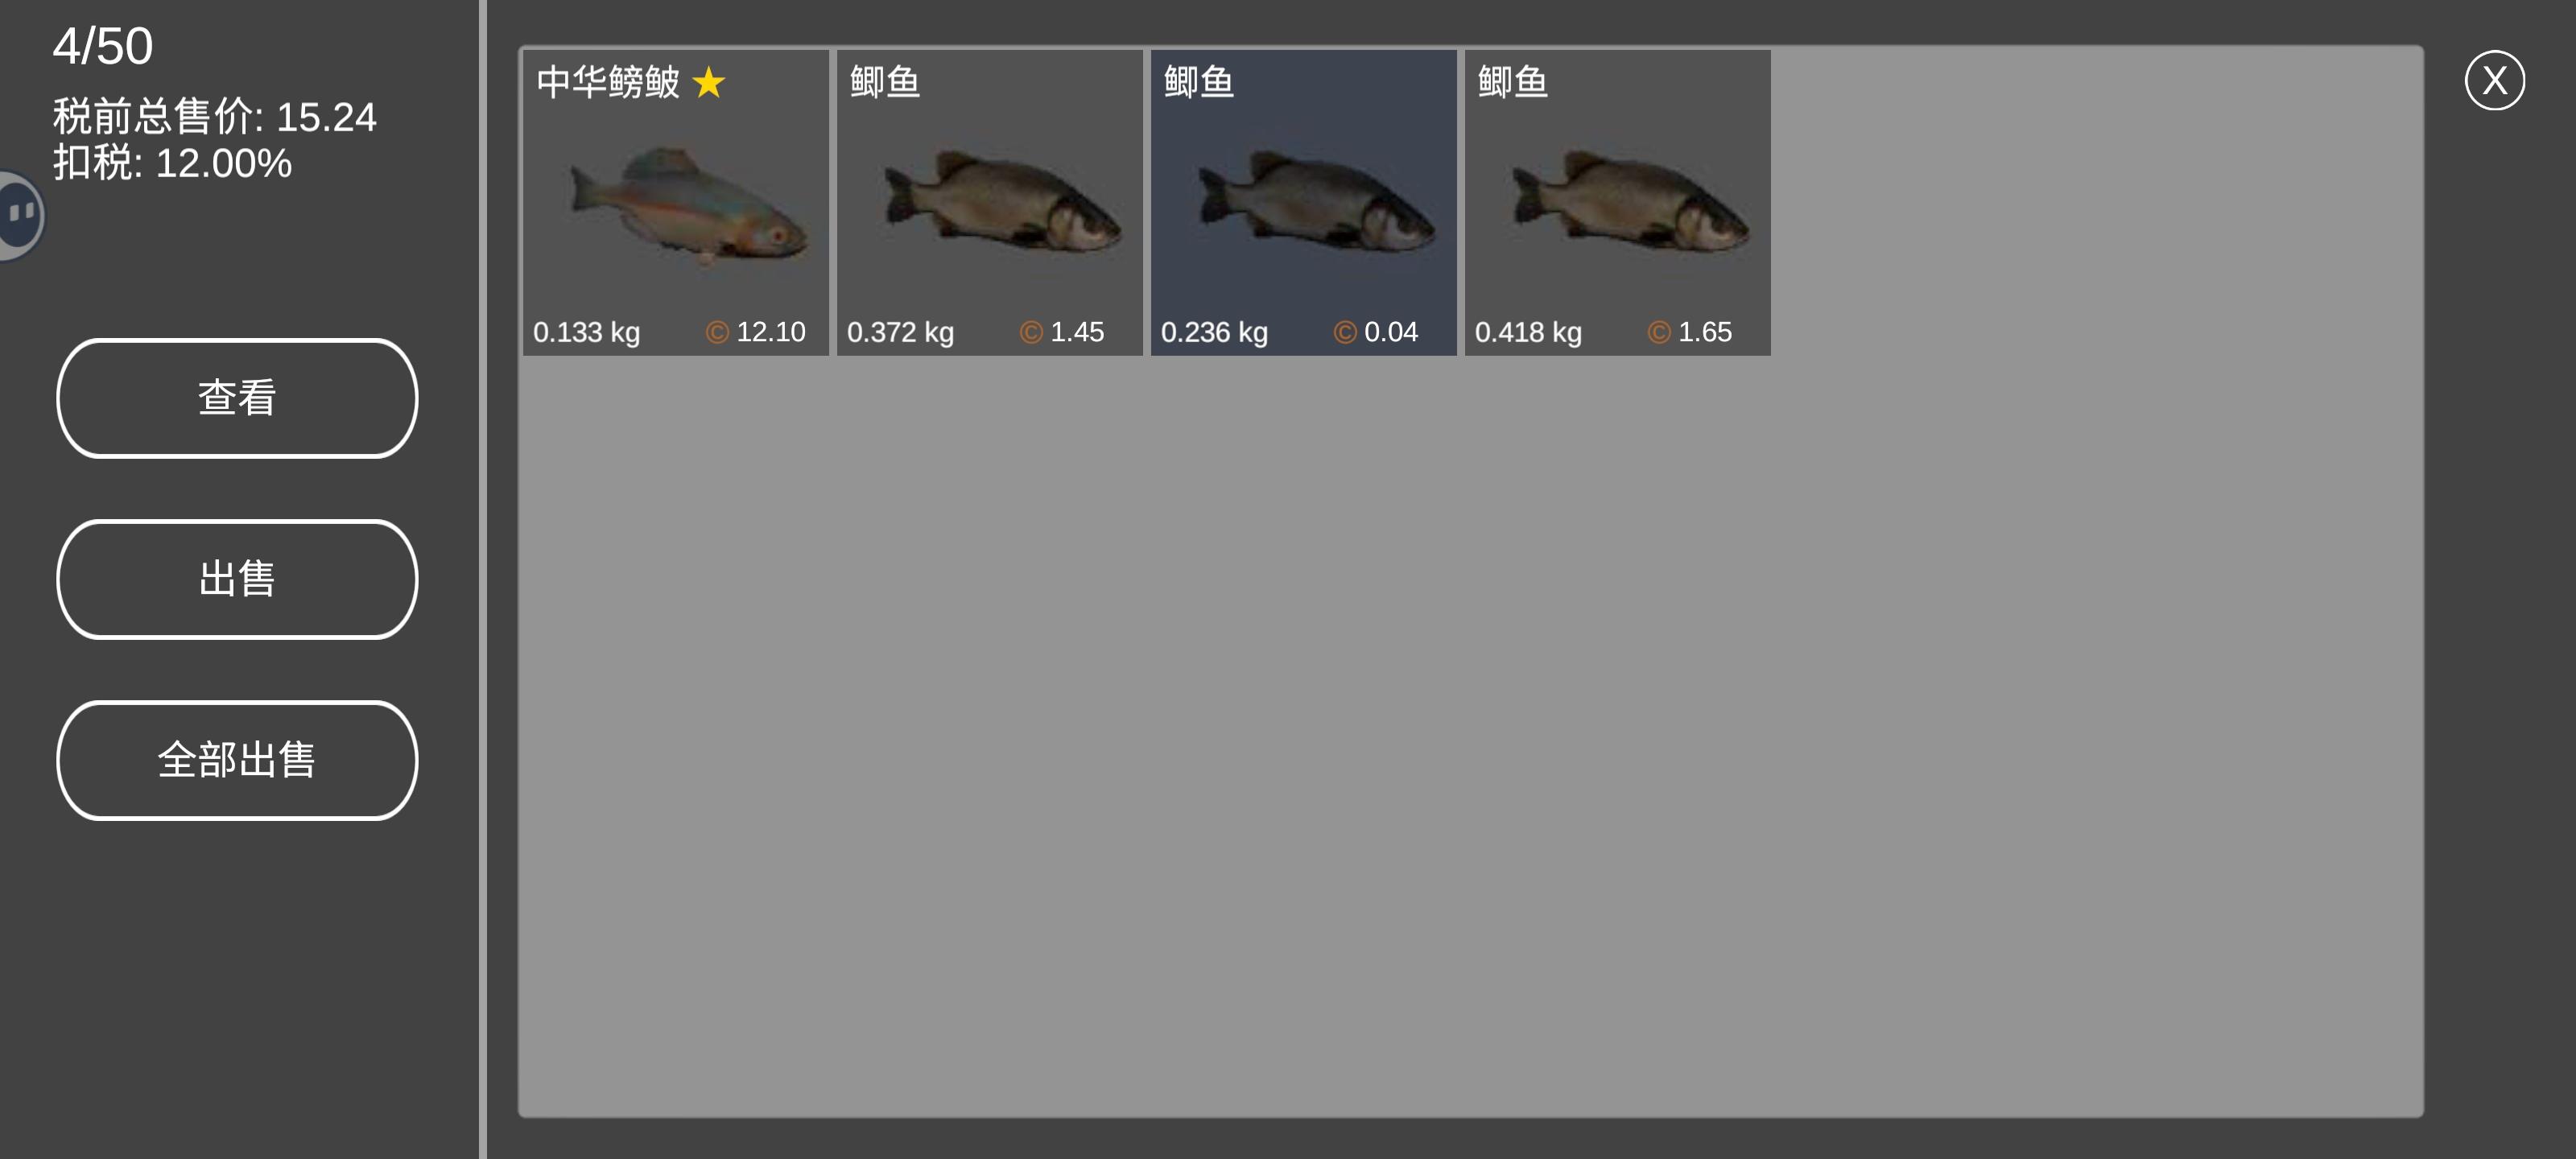Click the fish image weighing 0.418 kg
This screenshot has width=2576, height=1159.
click(x=1630, y=200)
